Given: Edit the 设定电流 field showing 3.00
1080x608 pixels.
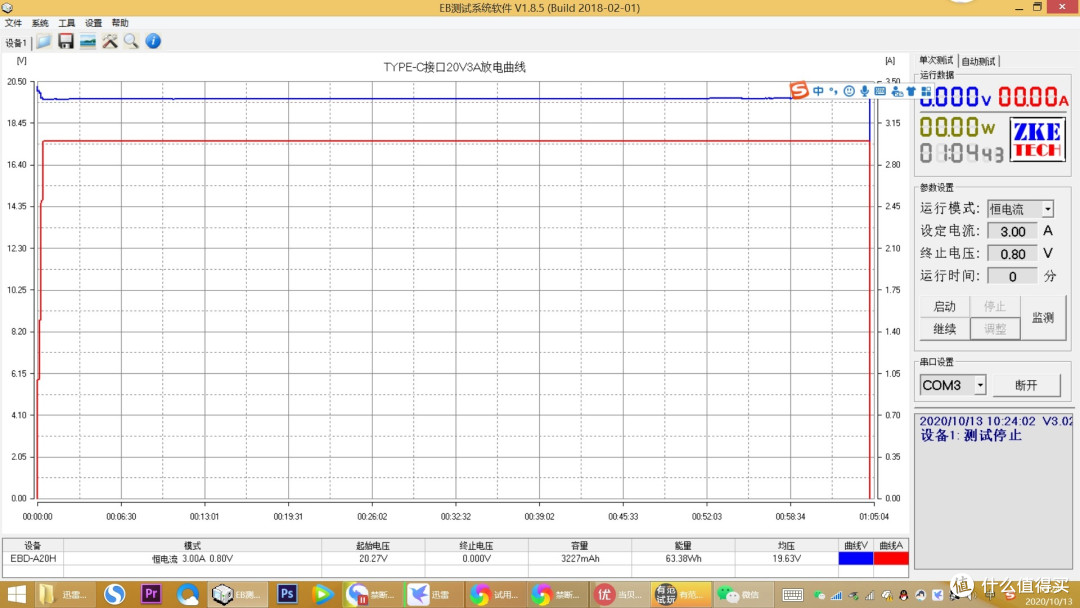Looking at the screenshot, I should pos(1012,231).
